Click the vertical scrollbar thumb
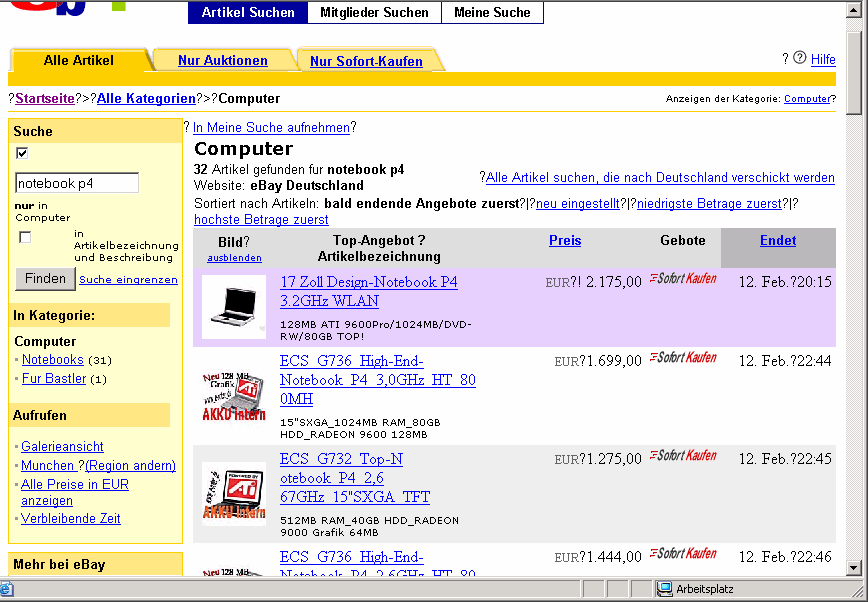 click(853, 73)
